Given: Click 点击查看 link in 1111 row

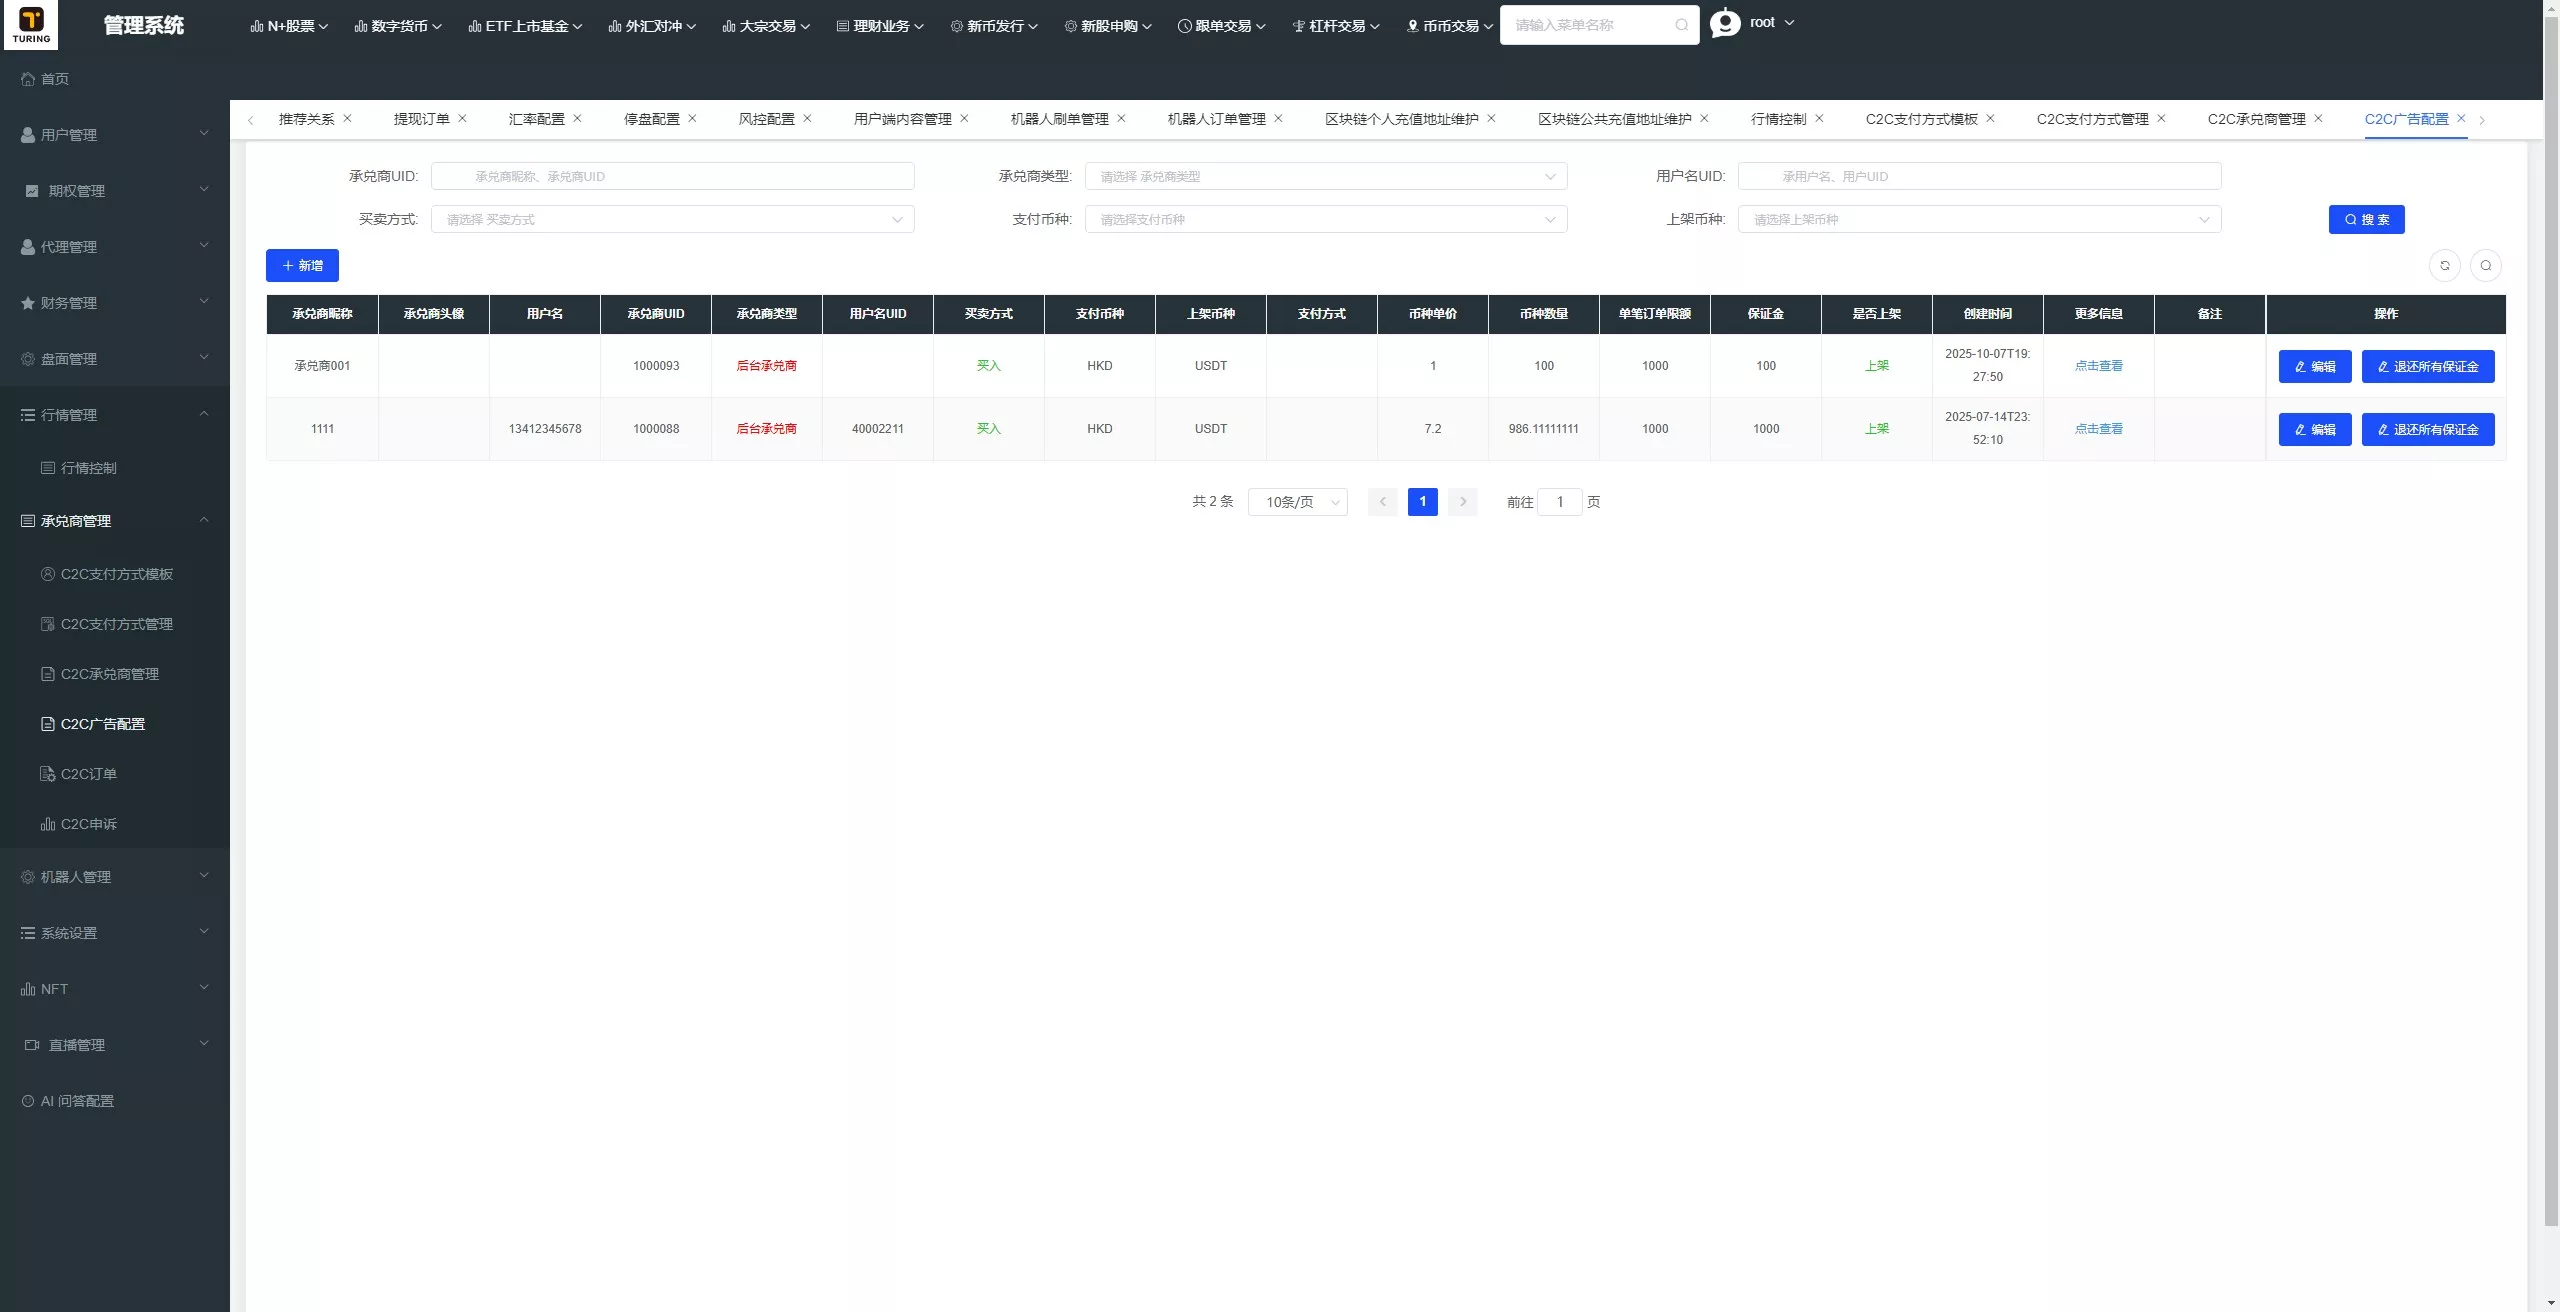Looking at the screenshot, I should pos(2098,429).
